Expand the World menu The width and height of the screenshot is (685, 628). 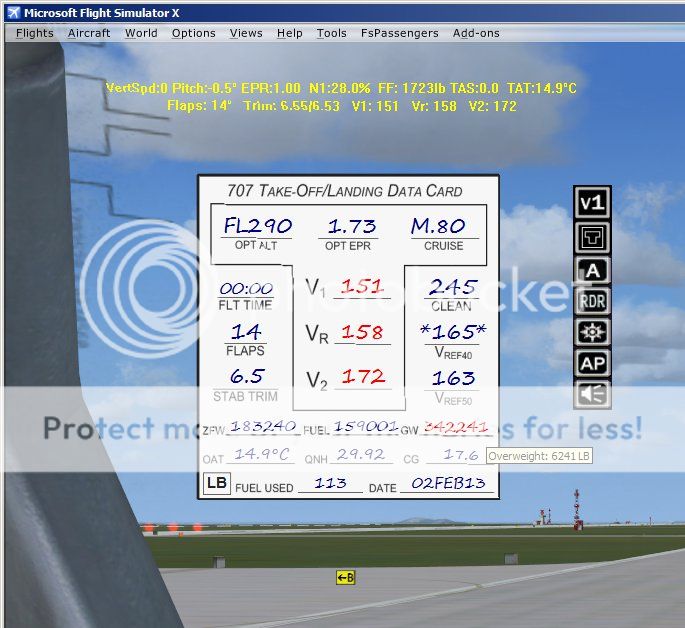[x=141, y=33]
